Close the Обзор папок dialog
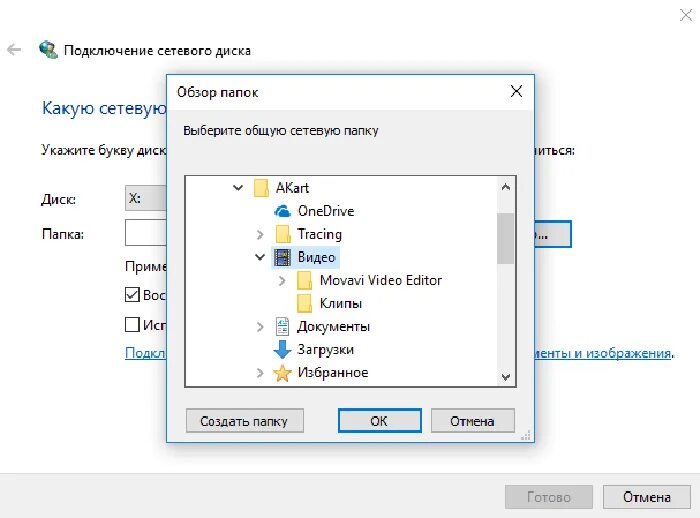The height and width of the screenshot is (518, 700). [x=517, y=92]
